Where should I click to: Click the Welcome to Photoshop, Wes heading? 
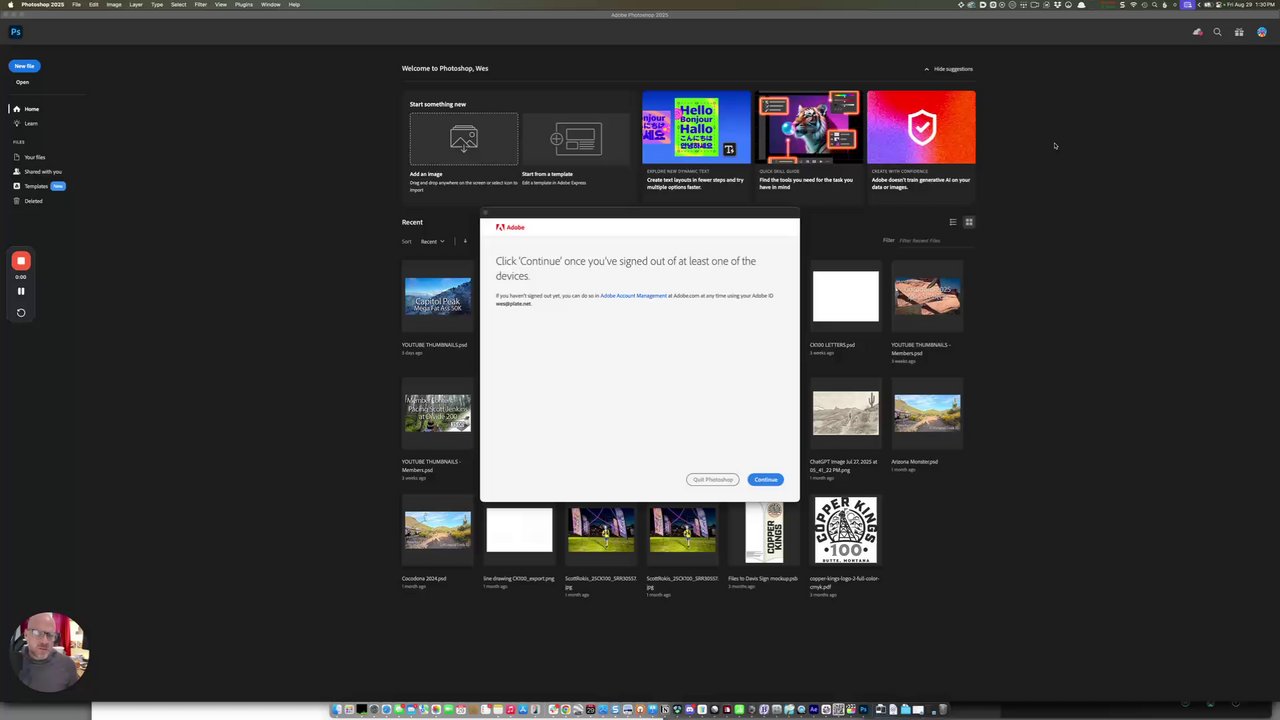pos(445,69)
